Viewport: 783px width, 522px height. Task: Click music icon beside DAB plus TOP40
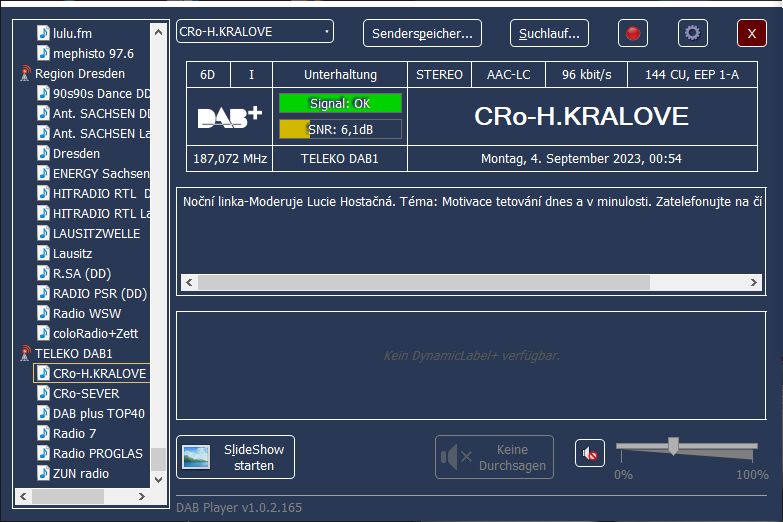coord(43,413)
